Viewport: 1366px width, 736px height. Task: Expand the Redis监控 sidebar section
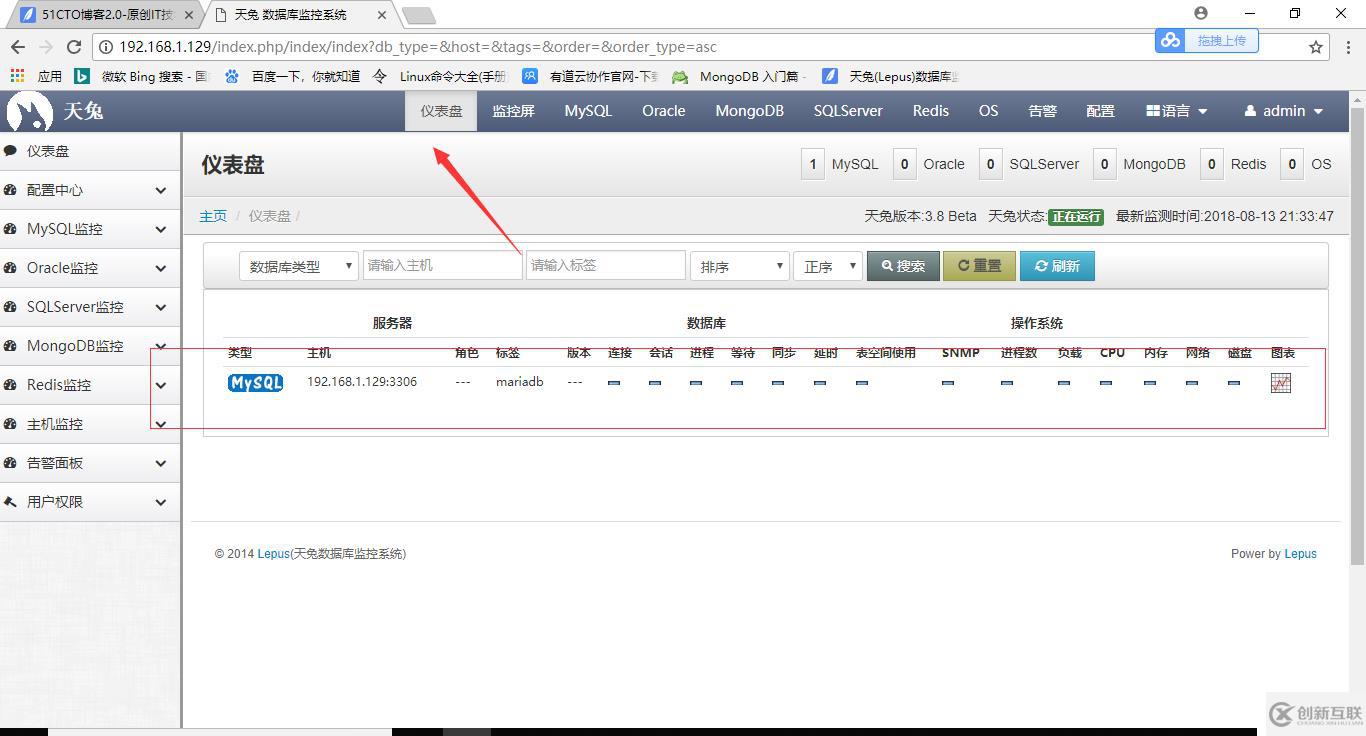tap(90, 385)
